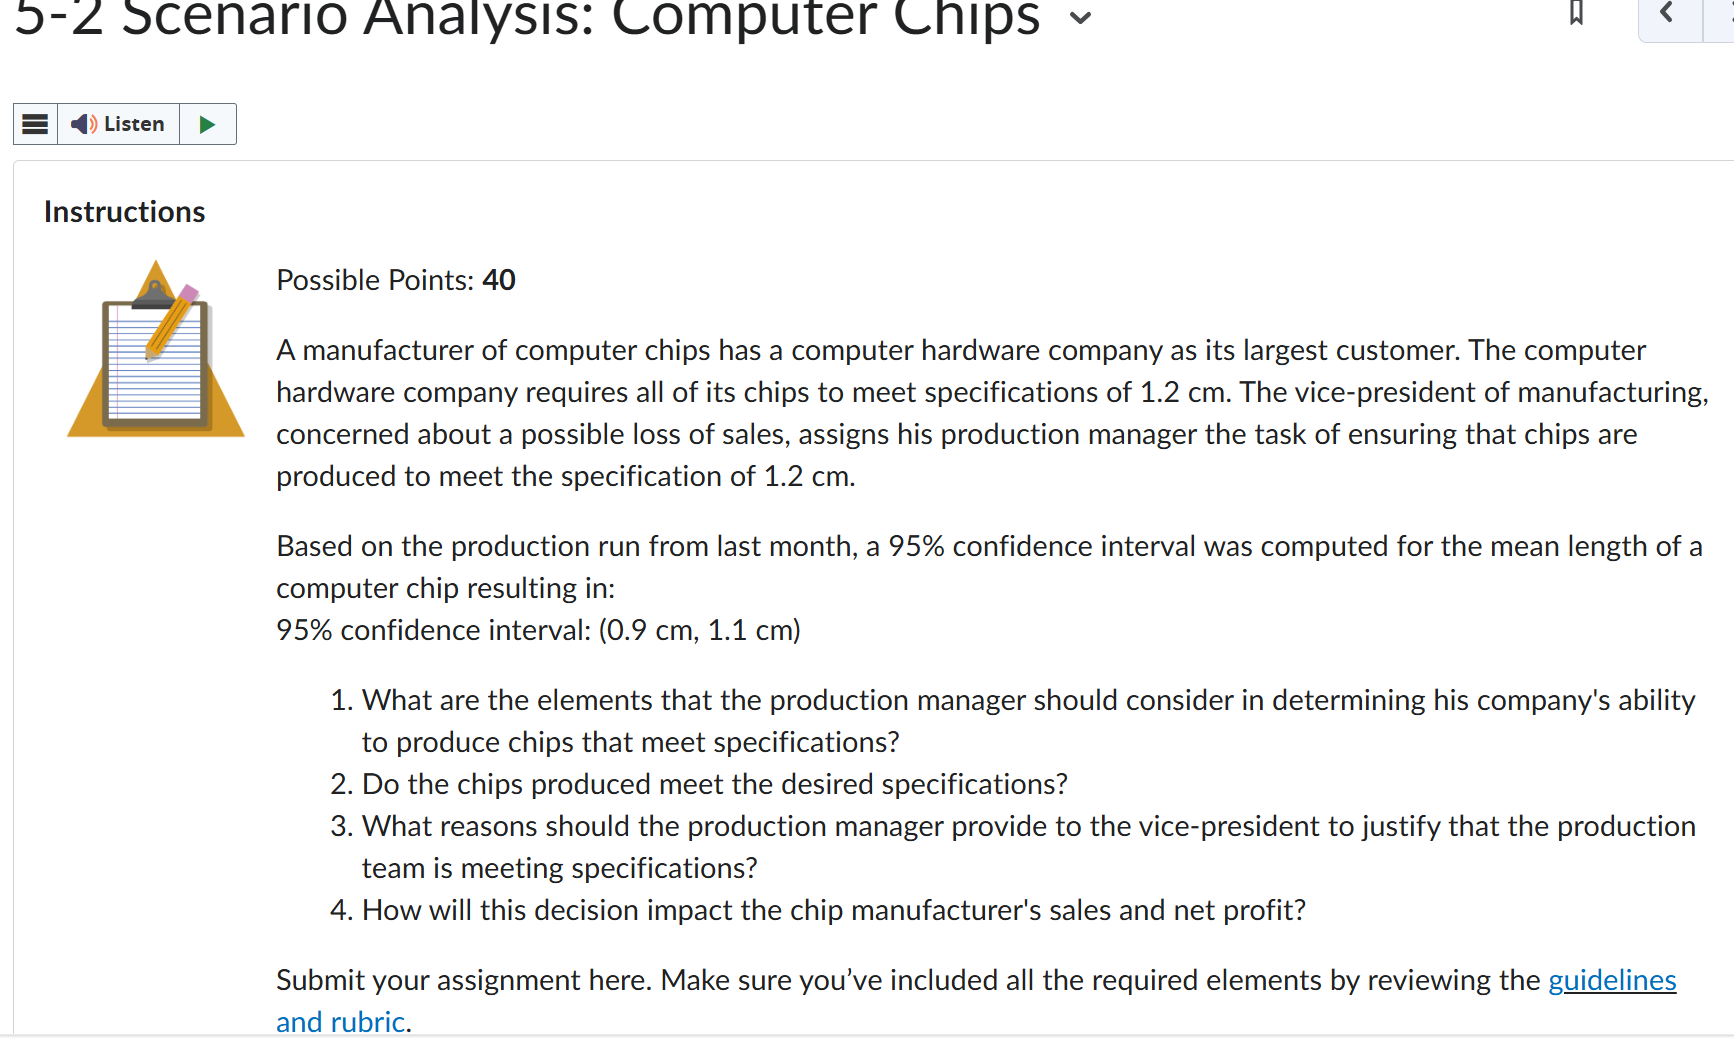Select the 'Possible Points: 40' text
Image resolution: width=1734 pixels, height=1038 pixels.
coord(396,280)
